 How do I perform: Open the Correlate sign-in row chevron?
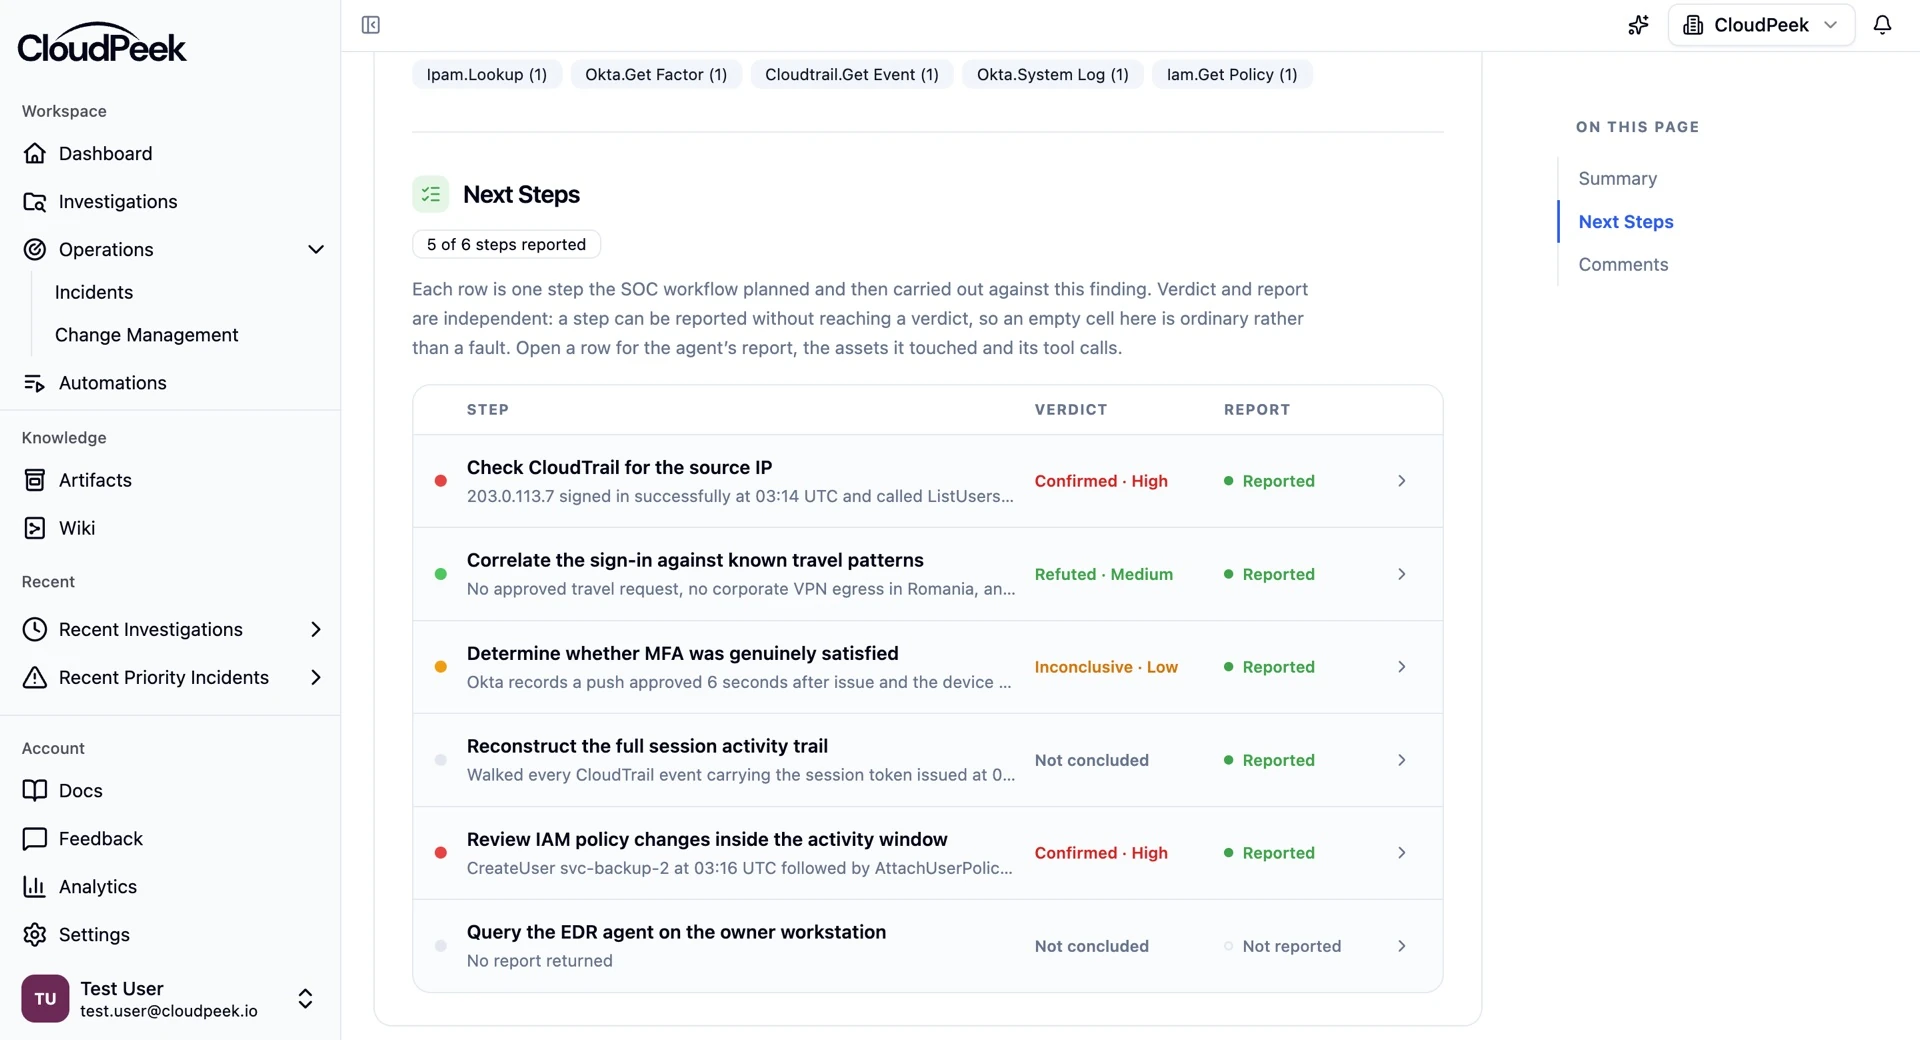click(1402, 574)
